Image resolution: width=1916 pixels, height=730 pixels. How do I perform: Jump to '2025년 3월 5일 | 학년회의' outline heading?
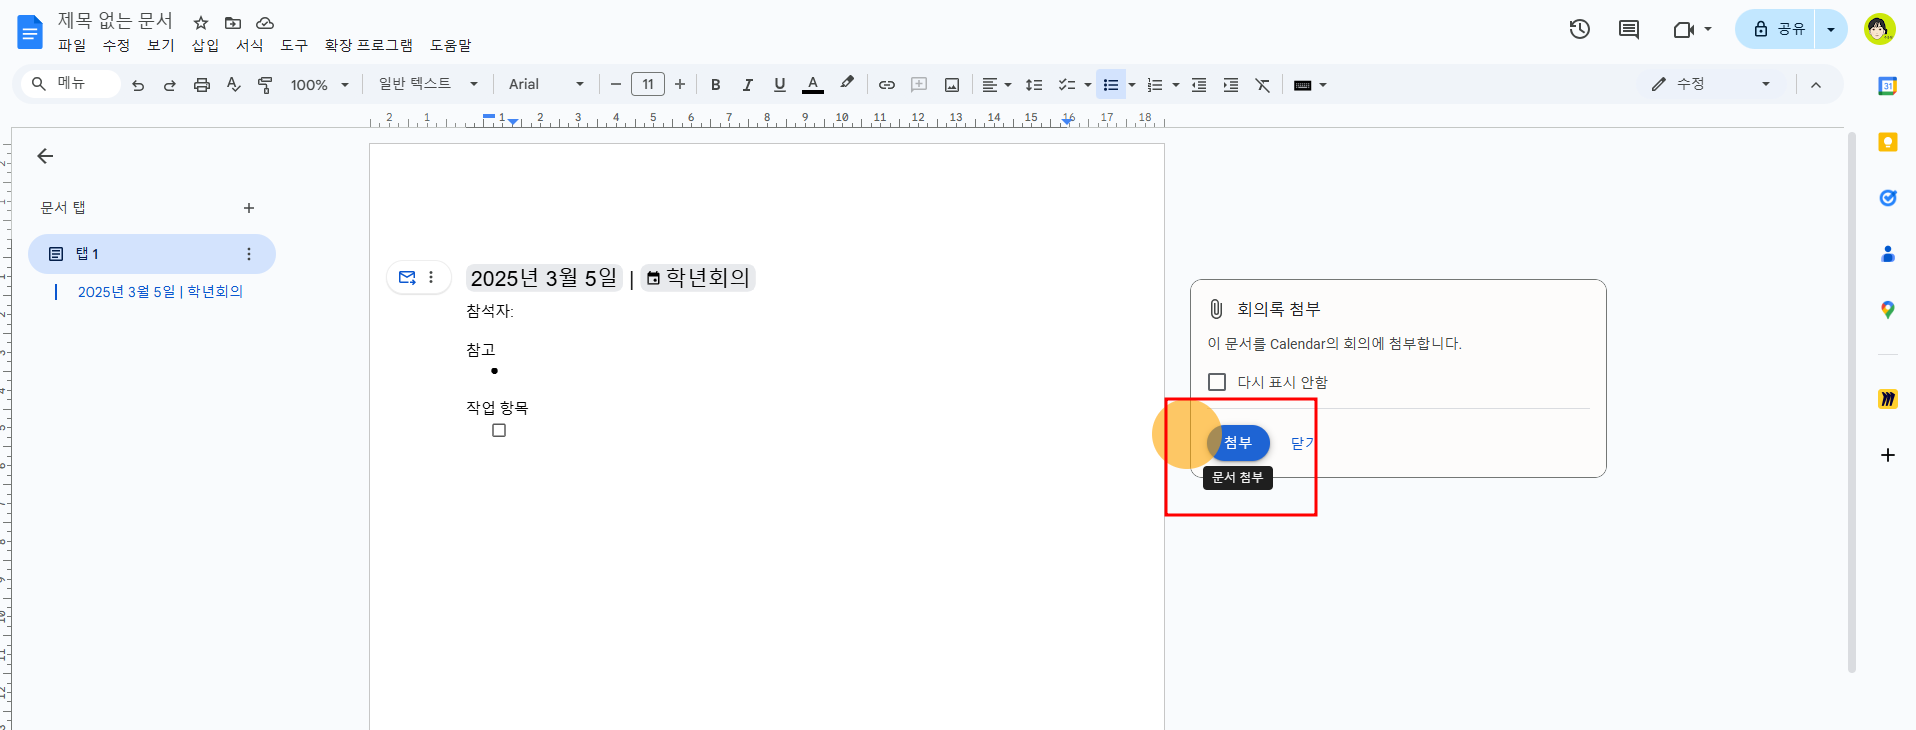point(160,292)
